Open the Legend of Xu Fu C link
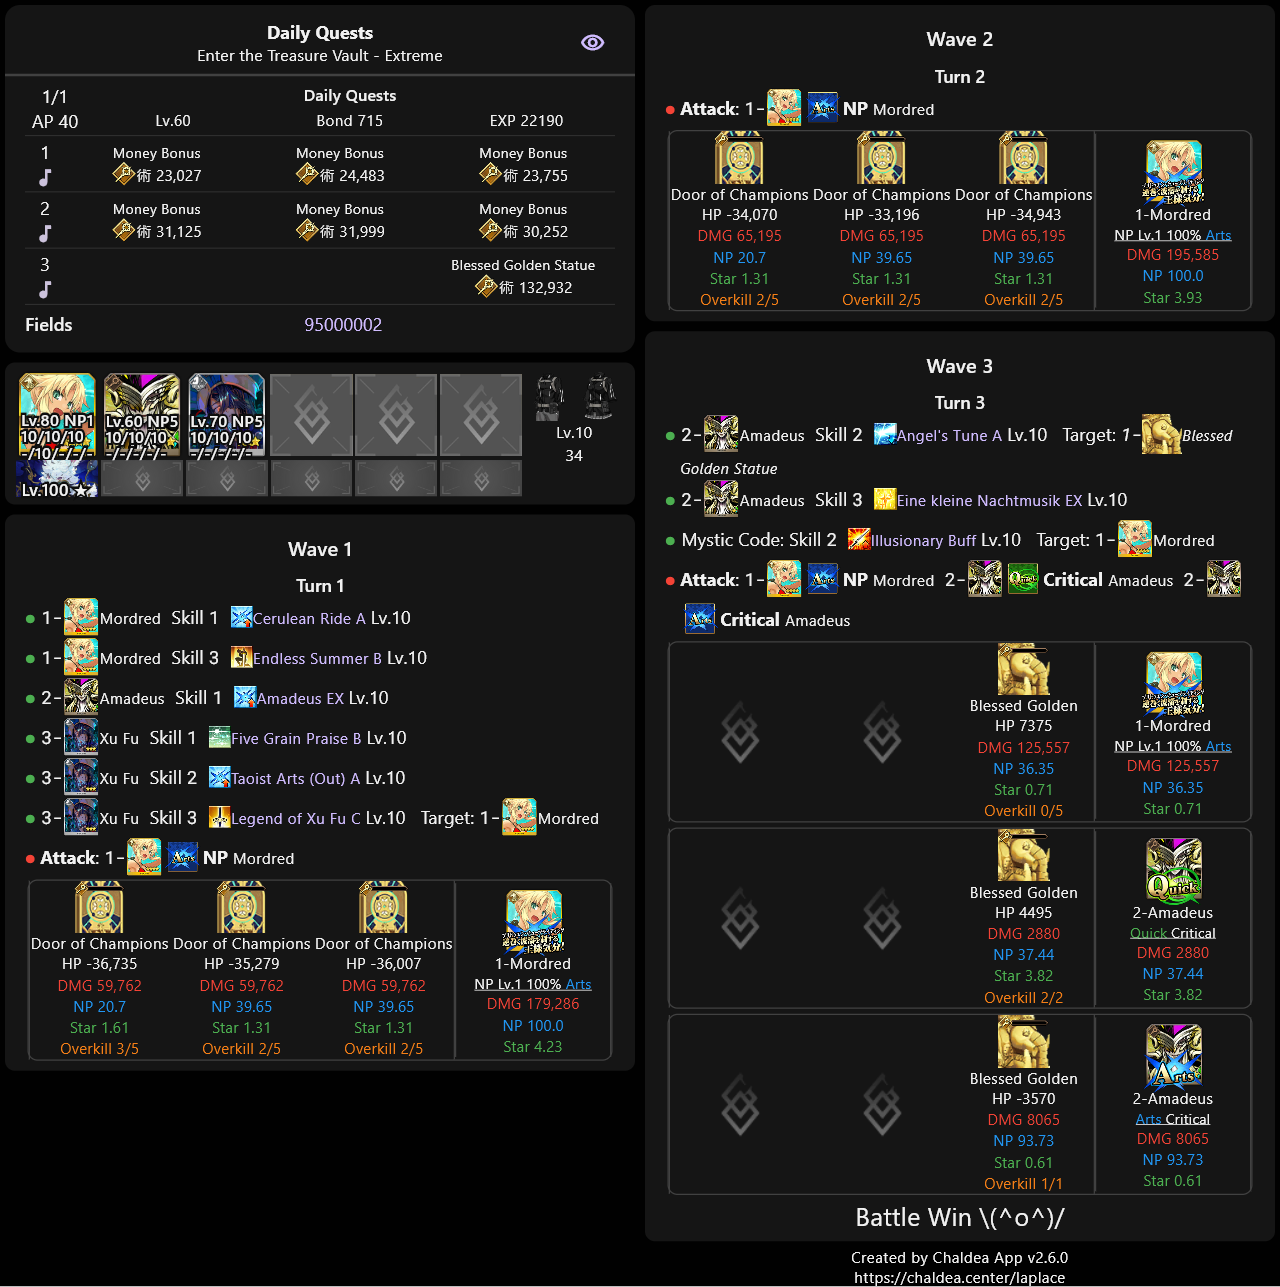 tap(296, 819)
